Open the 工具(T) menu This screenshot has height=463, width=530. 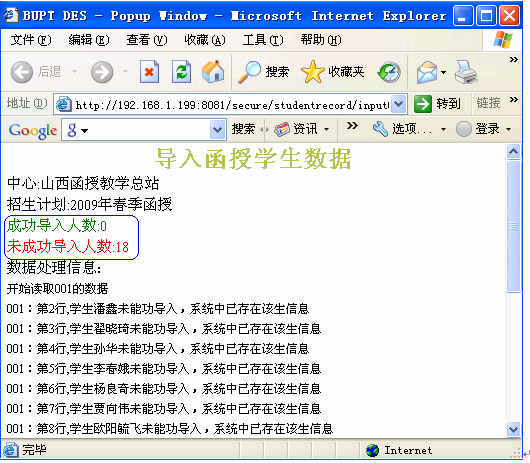pos(263,40)
